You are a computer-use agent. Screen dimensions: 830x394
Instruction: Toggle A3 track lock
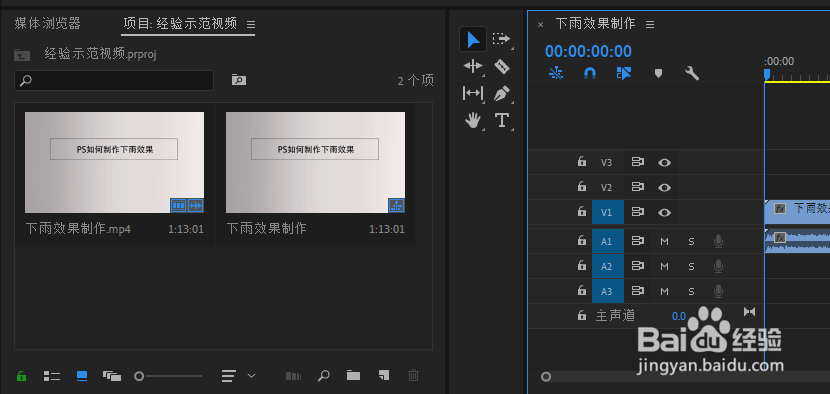582,291
